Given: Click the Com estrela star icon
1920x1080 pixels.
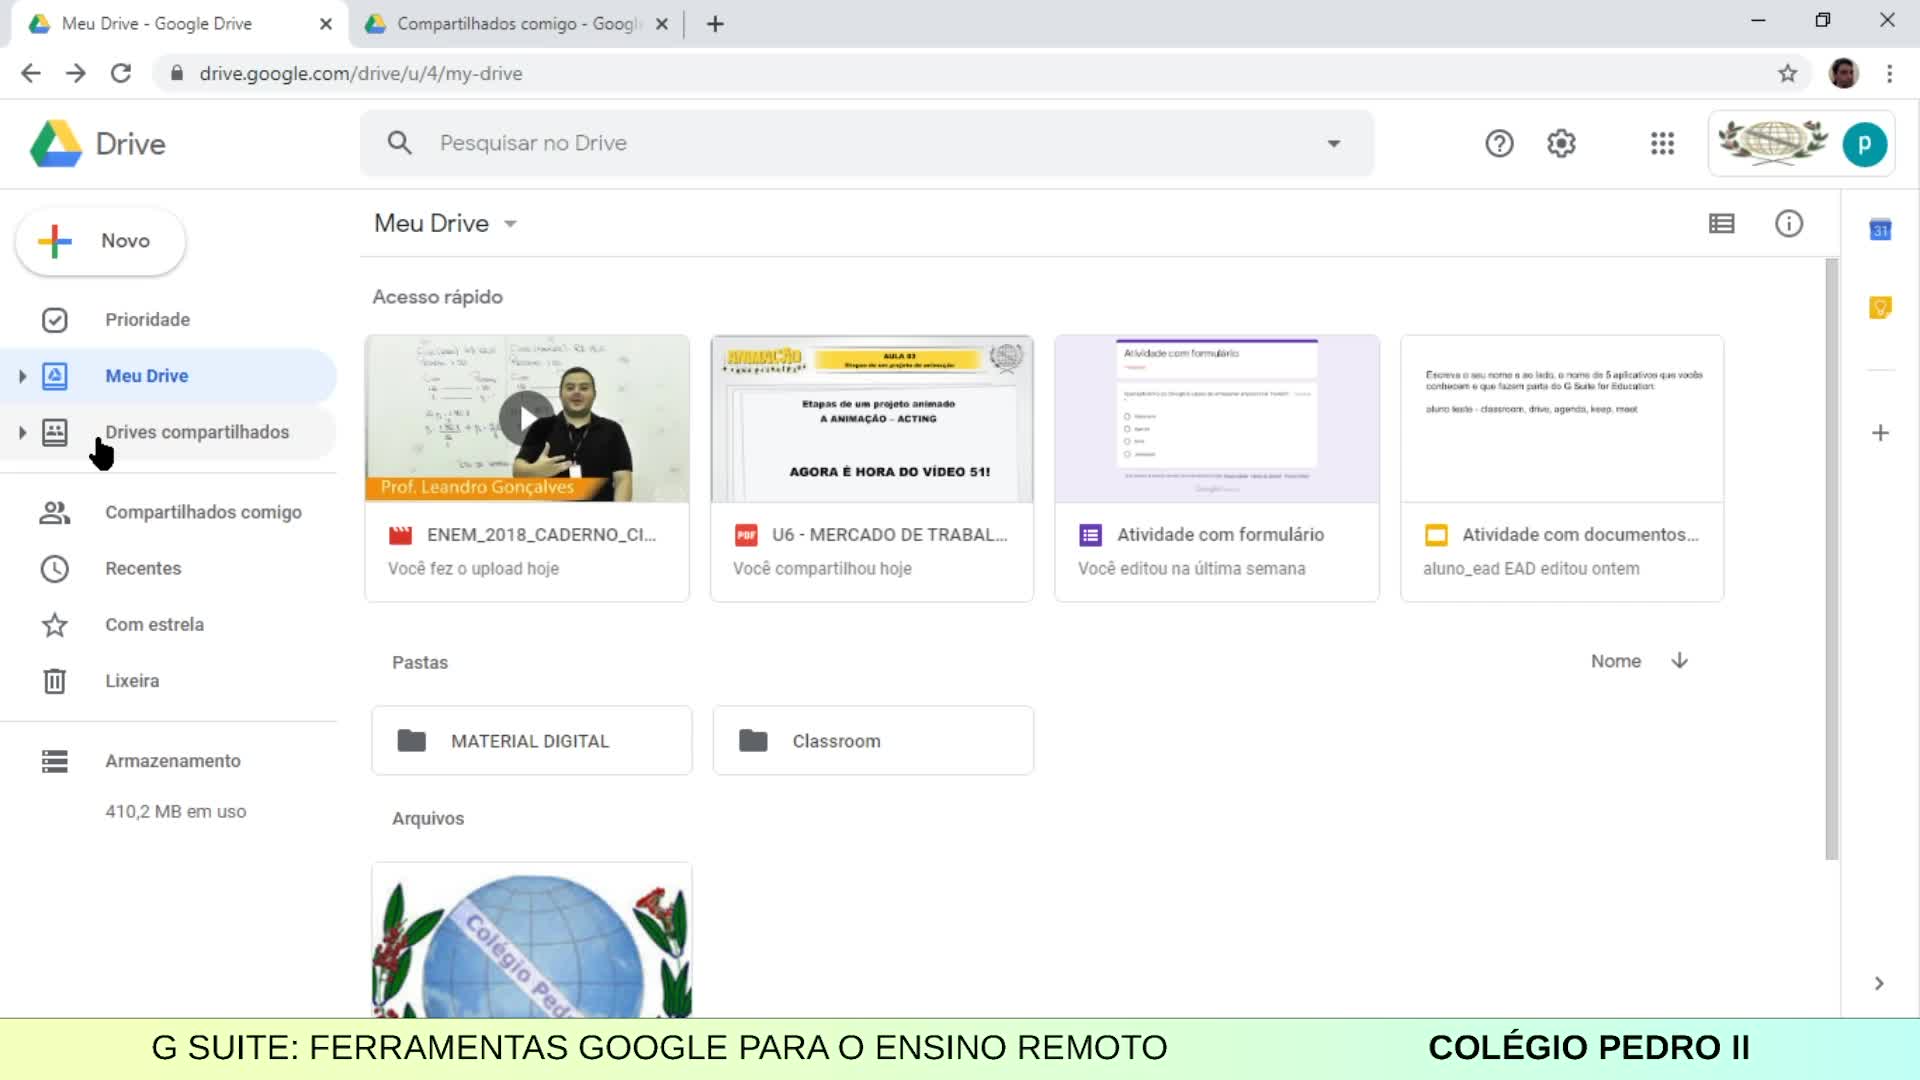Looking at the screenshot, I should coord(54,625).
